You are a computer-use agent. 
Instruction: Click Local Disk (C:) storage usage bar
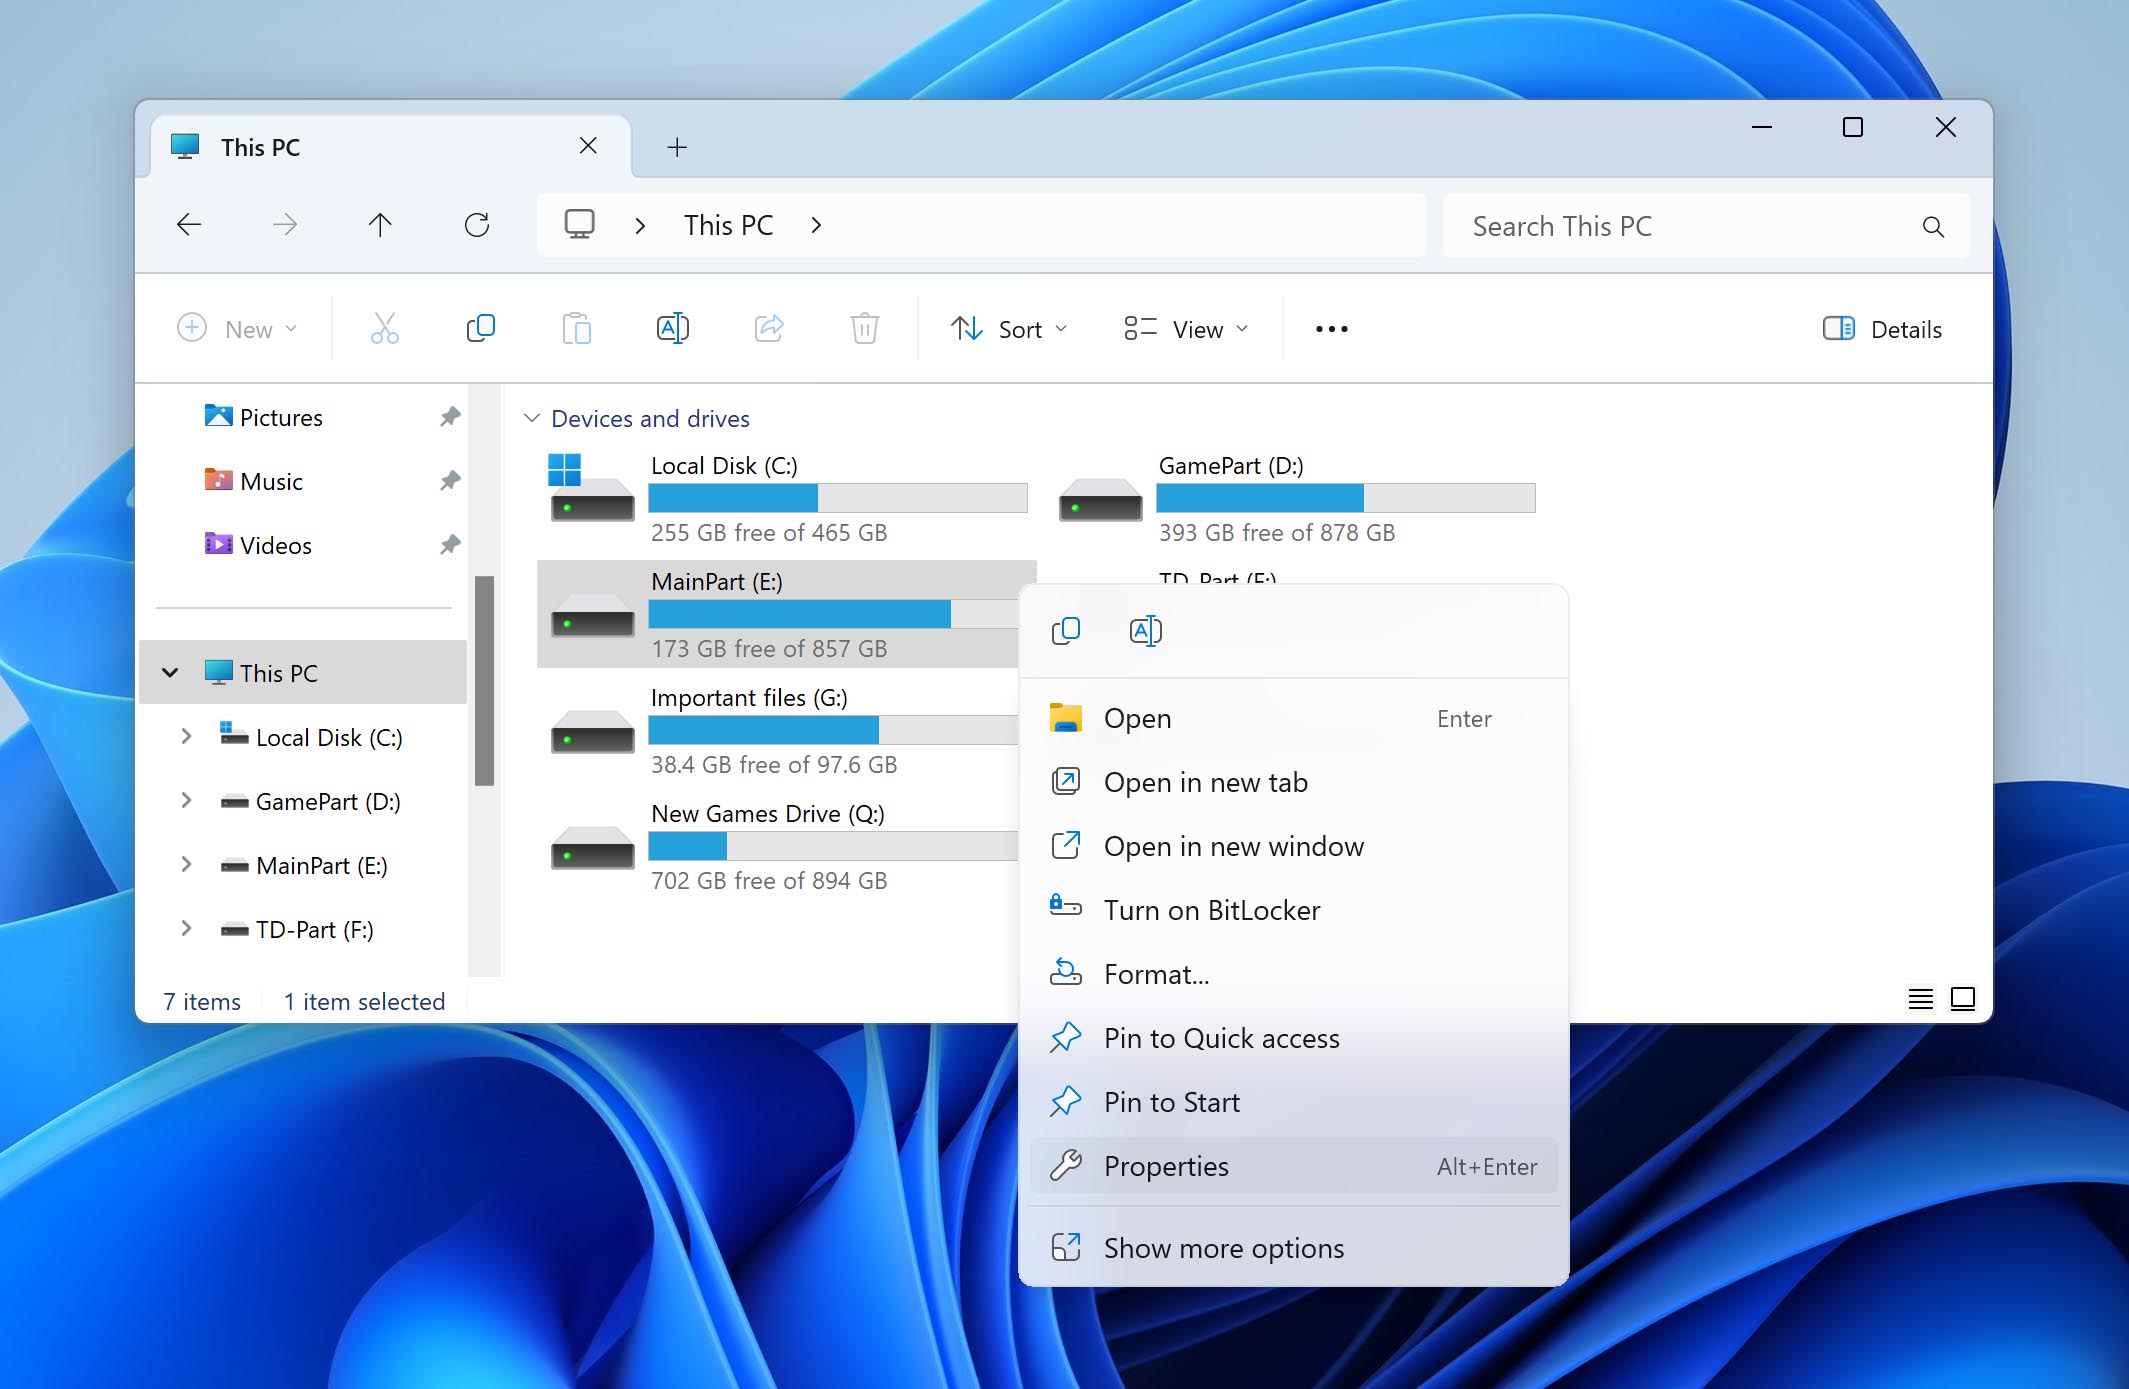[x=838, y=498]
